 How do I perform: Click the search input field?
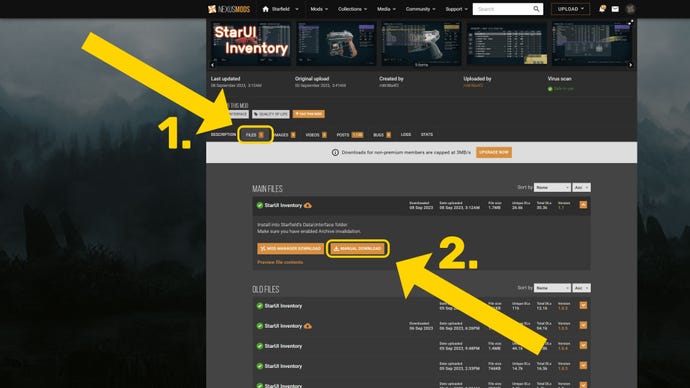tap(502, 9)
